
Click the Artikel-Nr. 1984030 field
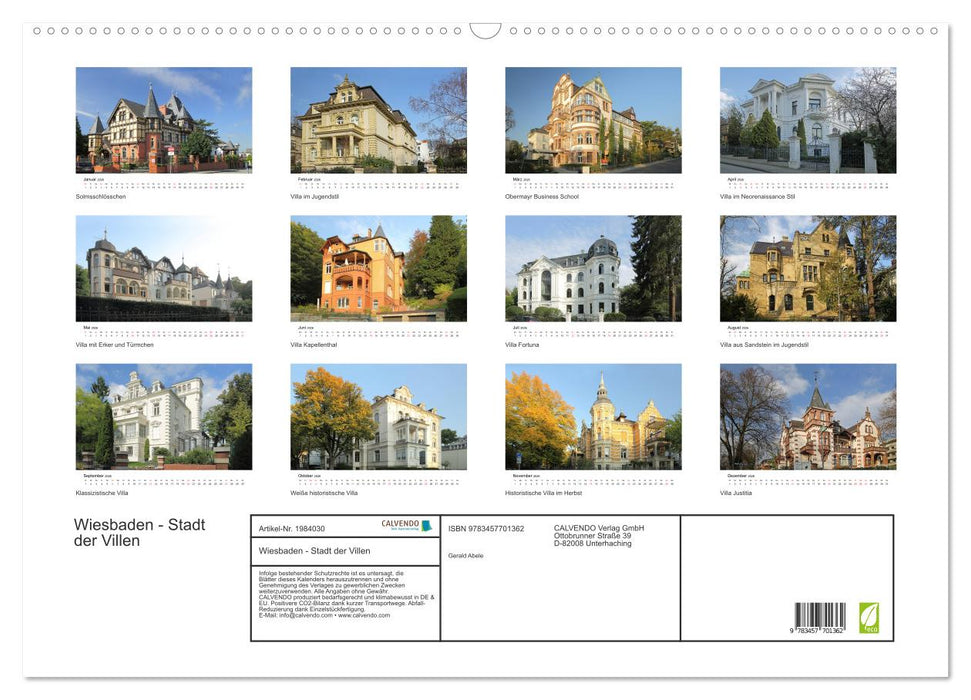[x=292, y=528]
